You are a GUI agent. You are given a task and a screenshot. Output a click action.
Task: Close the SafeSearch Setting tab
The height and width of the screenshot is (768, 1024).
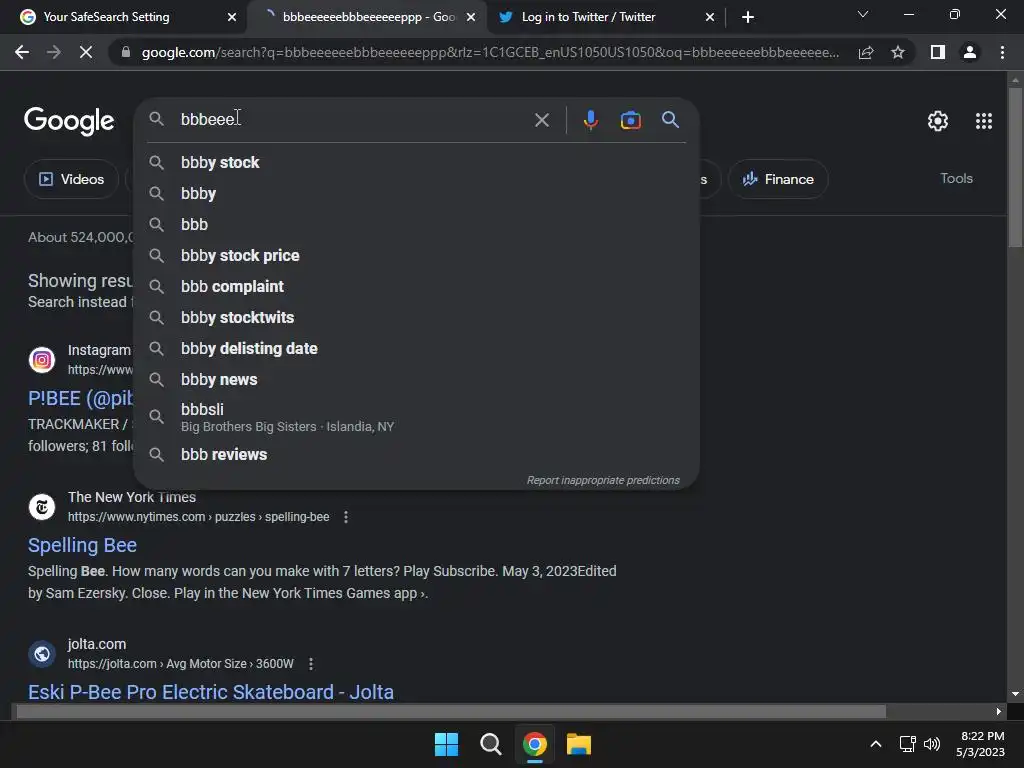[232, 17]
